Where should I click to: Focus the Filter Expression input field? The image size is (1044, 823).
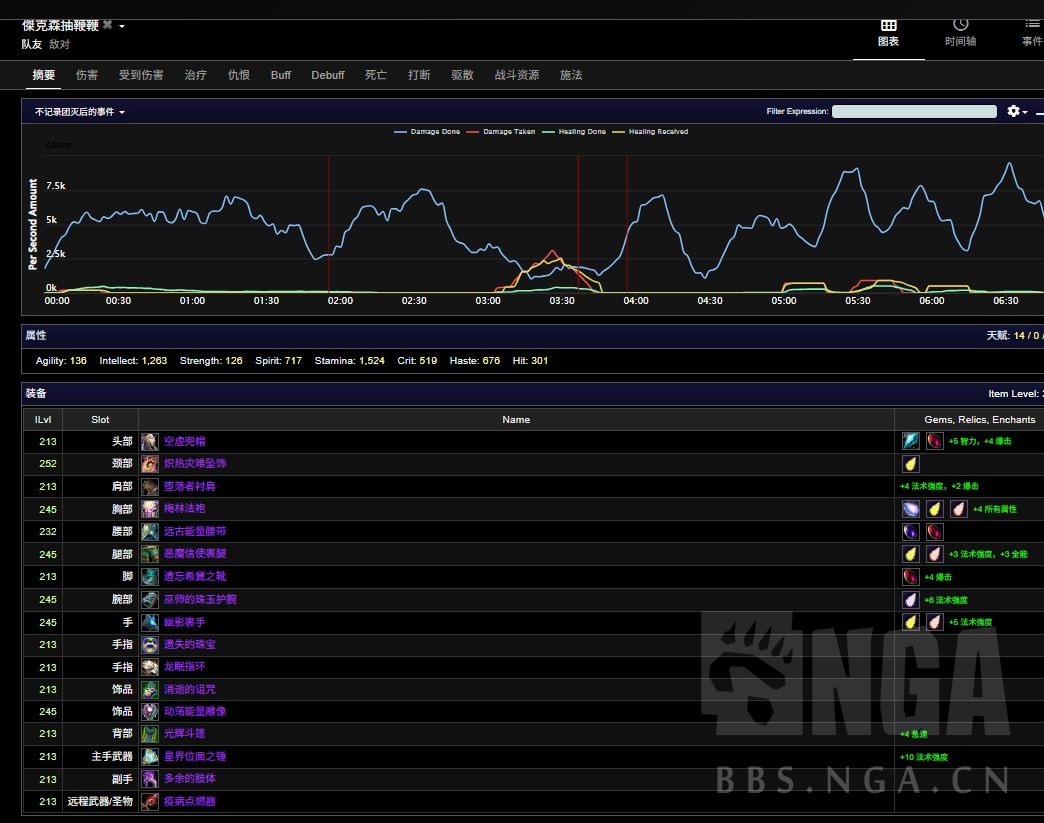(914, 112)
